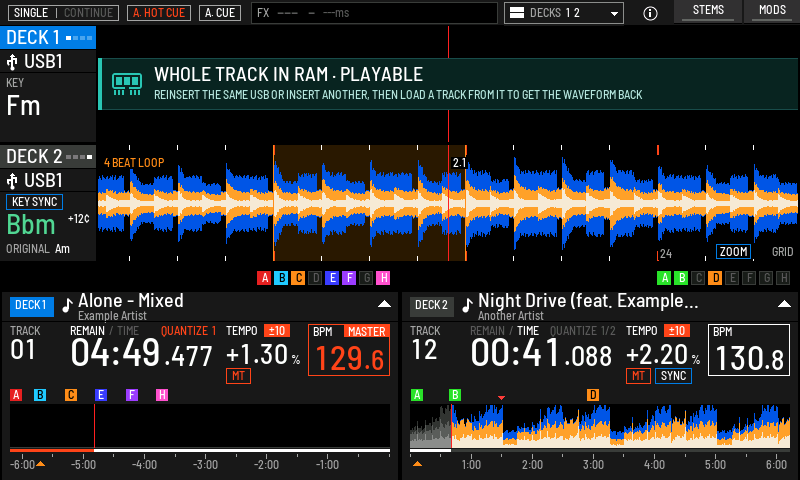Click Deck 2 USB1 source icon

click(x=12, y=181)
